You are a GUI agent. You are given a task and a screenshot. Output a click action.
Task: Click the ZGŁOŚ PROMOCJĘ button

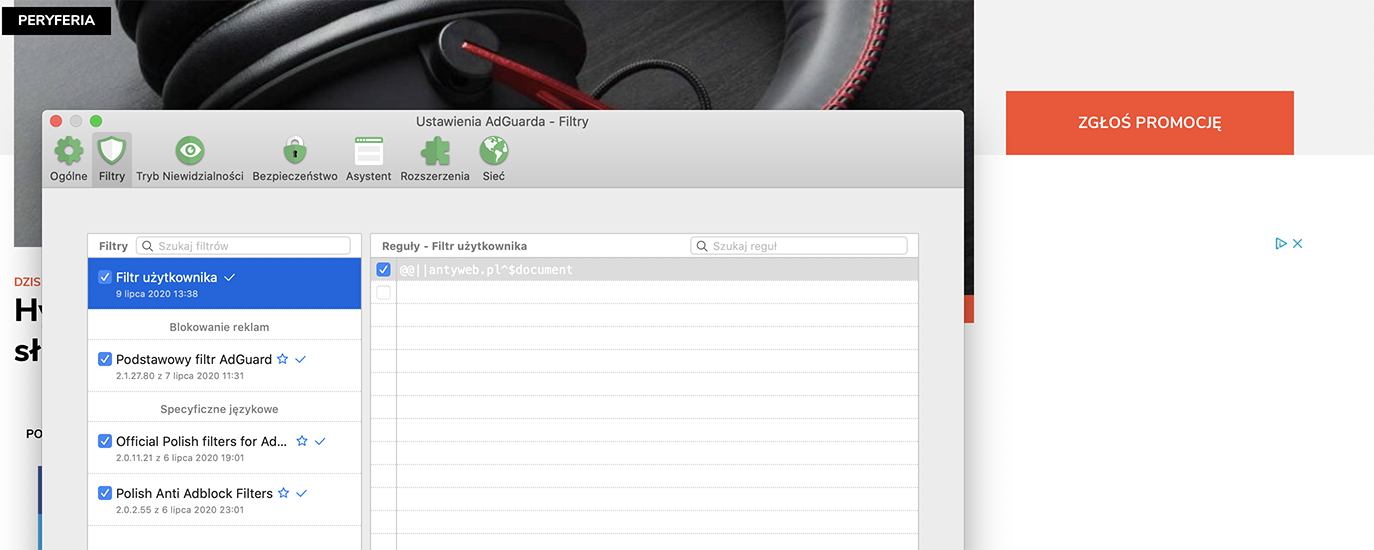click(1150, 123)
